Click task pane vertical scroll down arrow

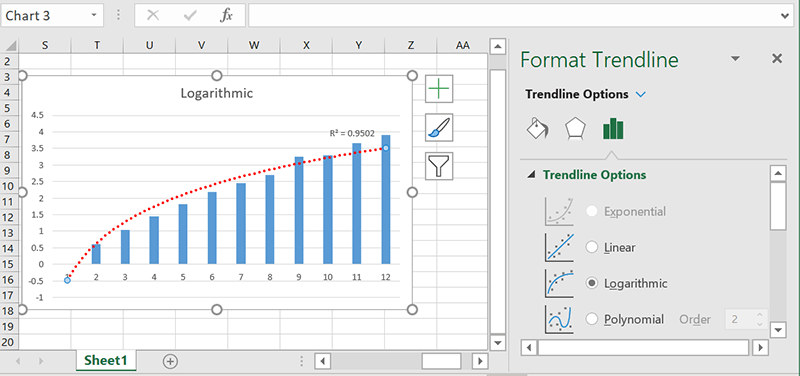(x=778, y=329)
